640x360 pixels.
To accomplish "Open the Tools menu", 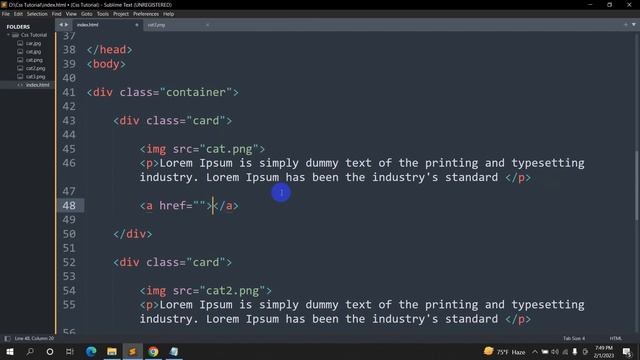I will tap(103, 14).
